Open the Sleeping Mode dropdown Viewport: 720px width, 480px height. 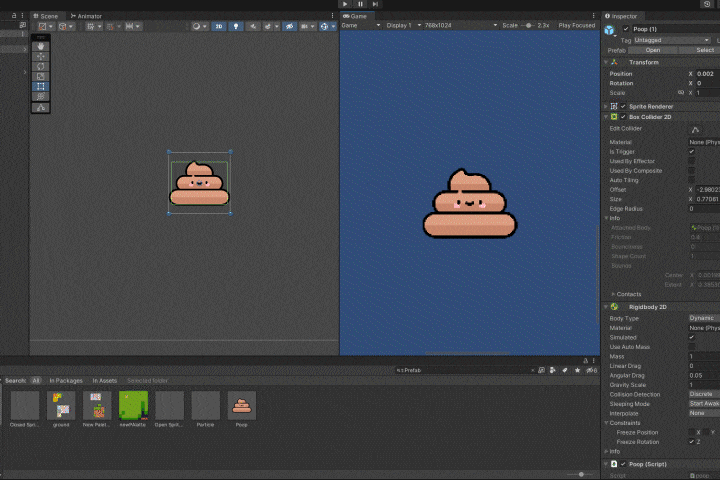tap(704, 404)
